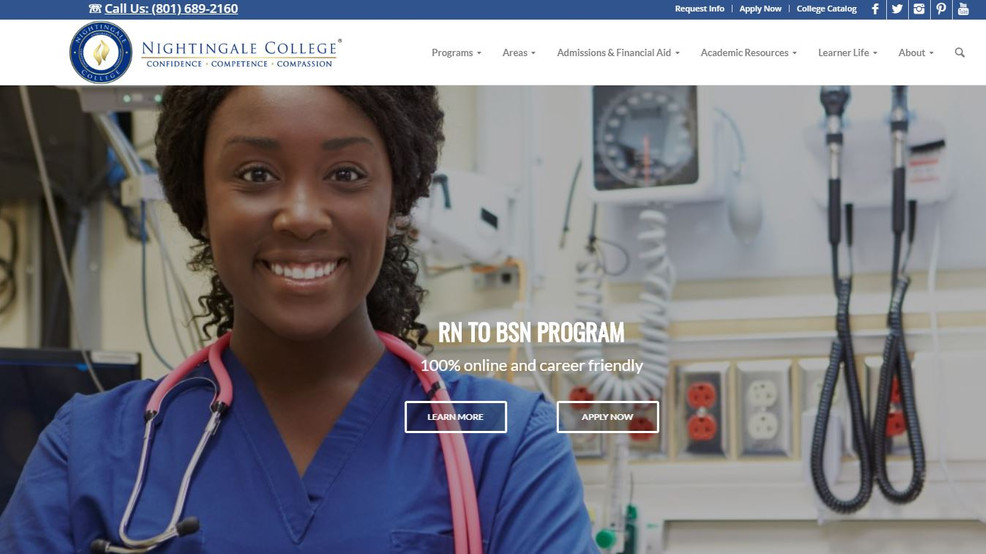Click the LEARN MORE button
Viewport: 986px width, 554px height.
[455, 417]
